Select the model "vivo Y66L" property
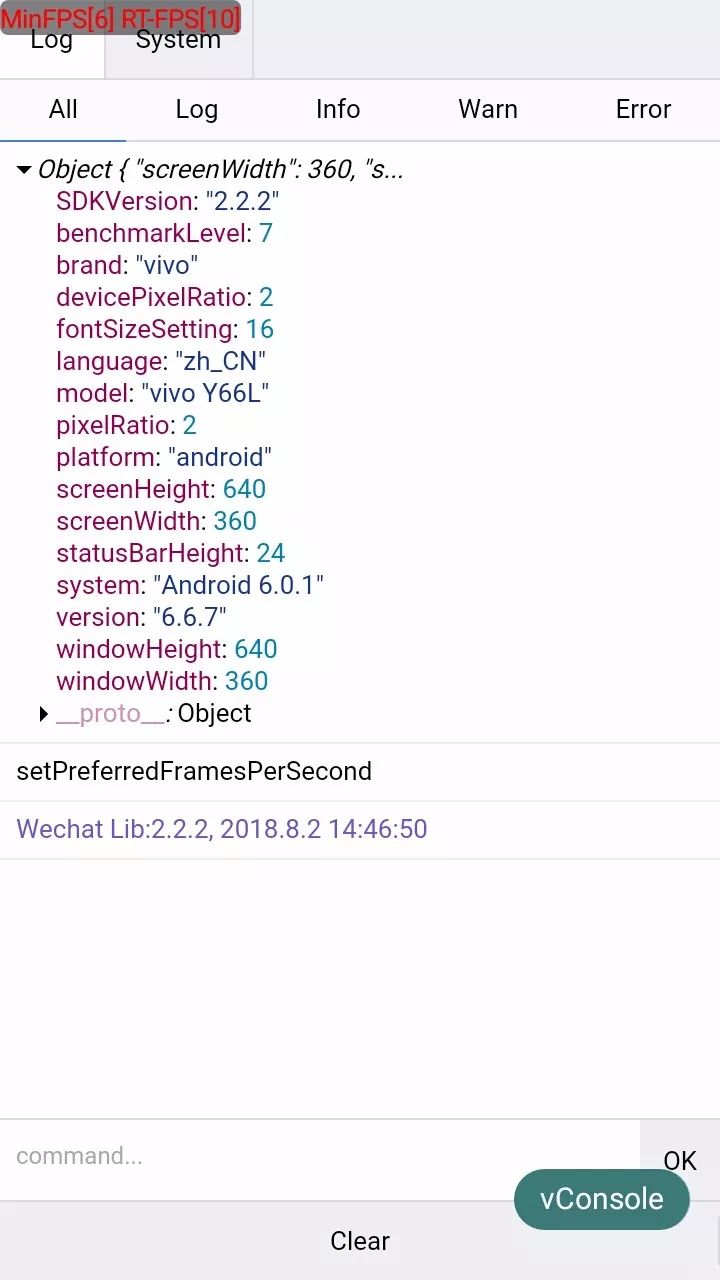Image resolution: width=720 pixels, height=1280 pixels. point(163,394)
